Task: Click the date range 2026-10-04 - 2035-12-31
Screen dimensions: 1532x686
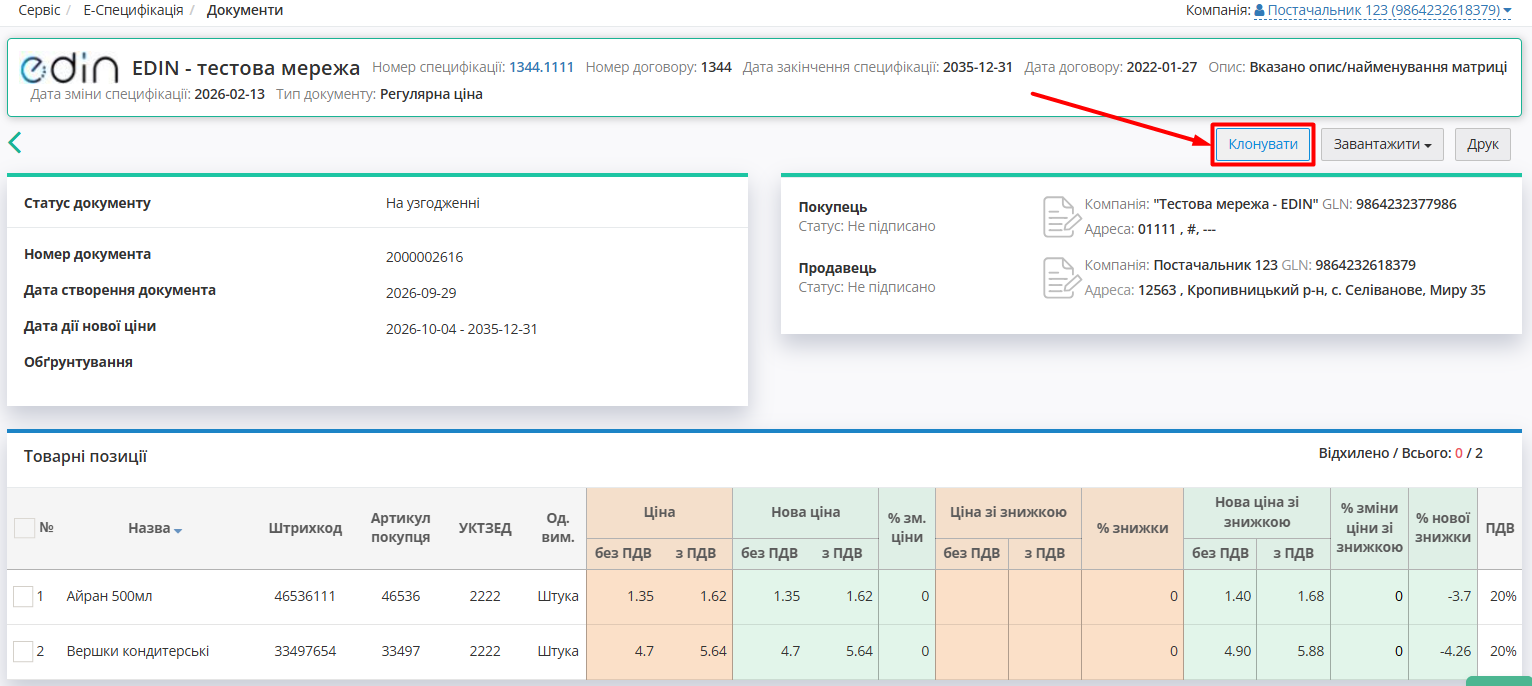Action: (461, 329)
